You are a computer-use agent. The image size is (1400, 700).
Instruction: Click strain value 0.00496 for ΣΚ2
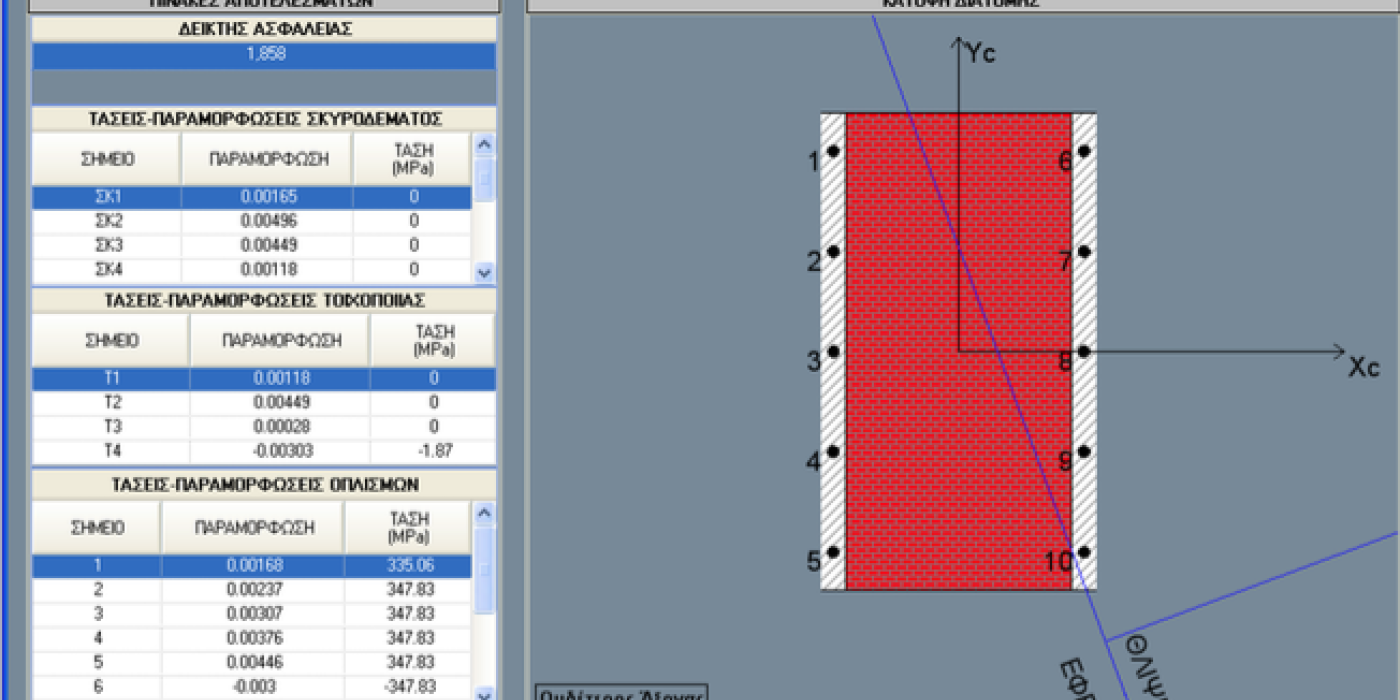pos(268,221)
